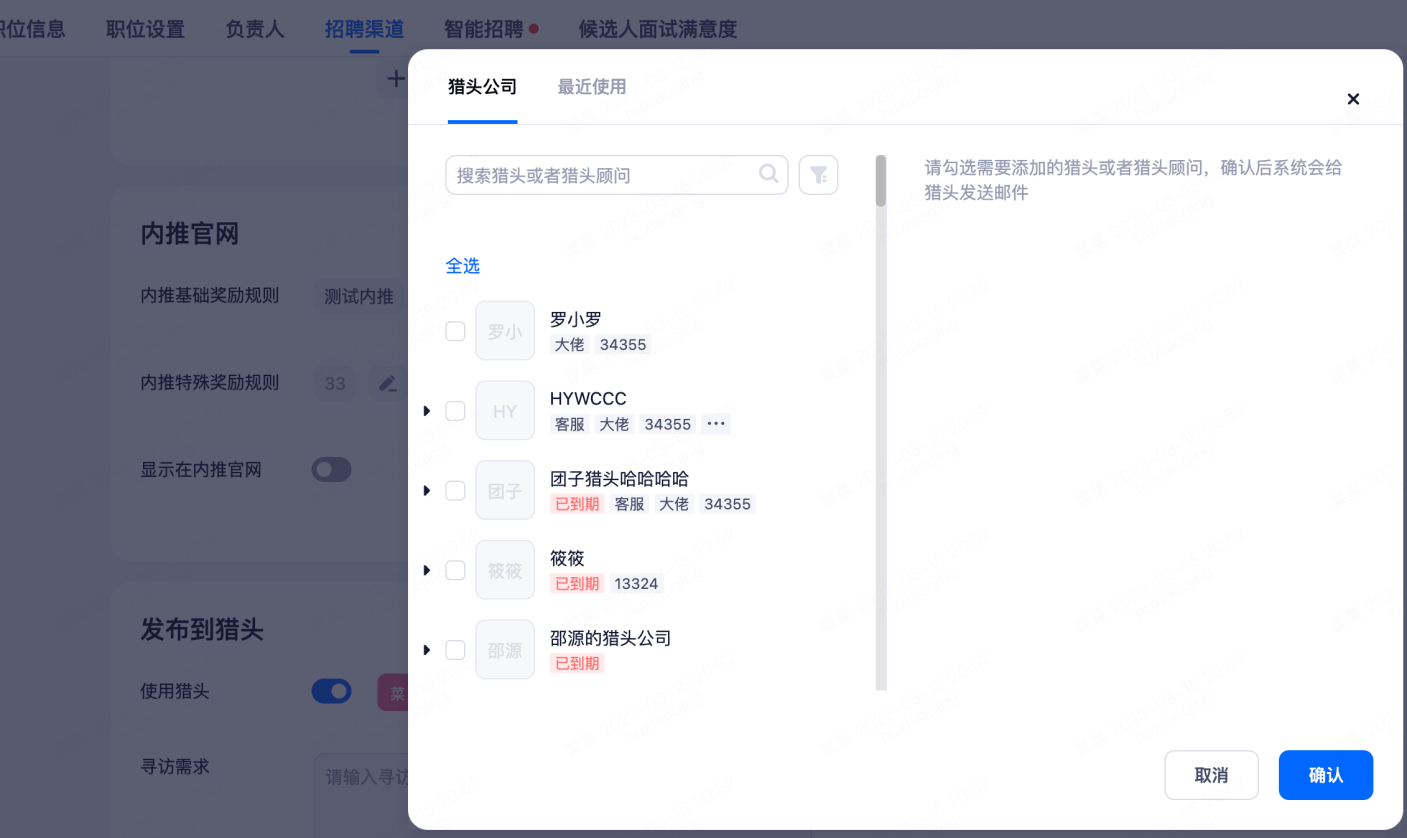Expand 团子猎头哈哈哈哈 consultants list
The width and height of the screenshot is (1407, 838).
pos(427,490)
